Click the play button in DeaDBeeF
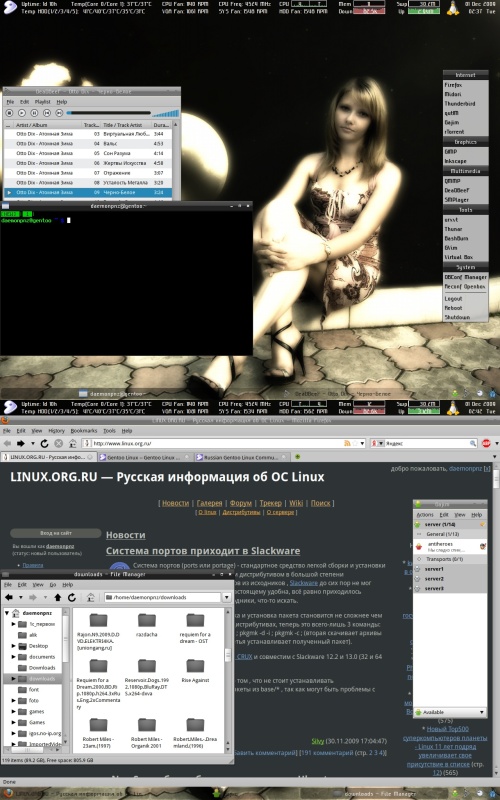 [x=21, y=113]
